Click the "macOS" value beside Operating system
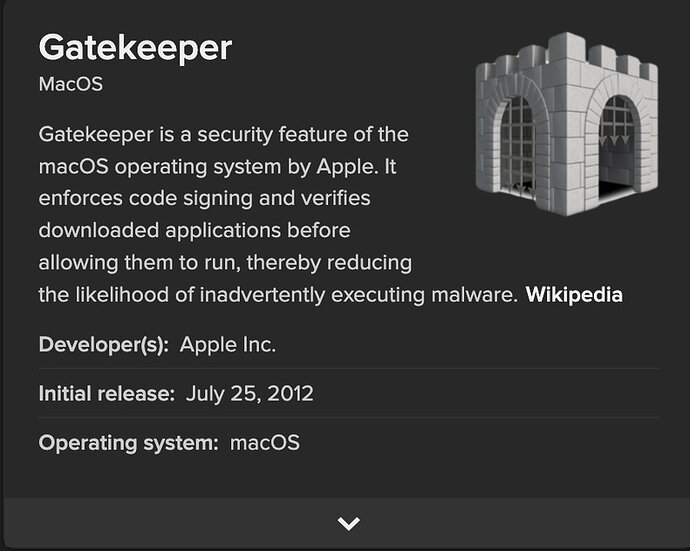 point(264,442)
